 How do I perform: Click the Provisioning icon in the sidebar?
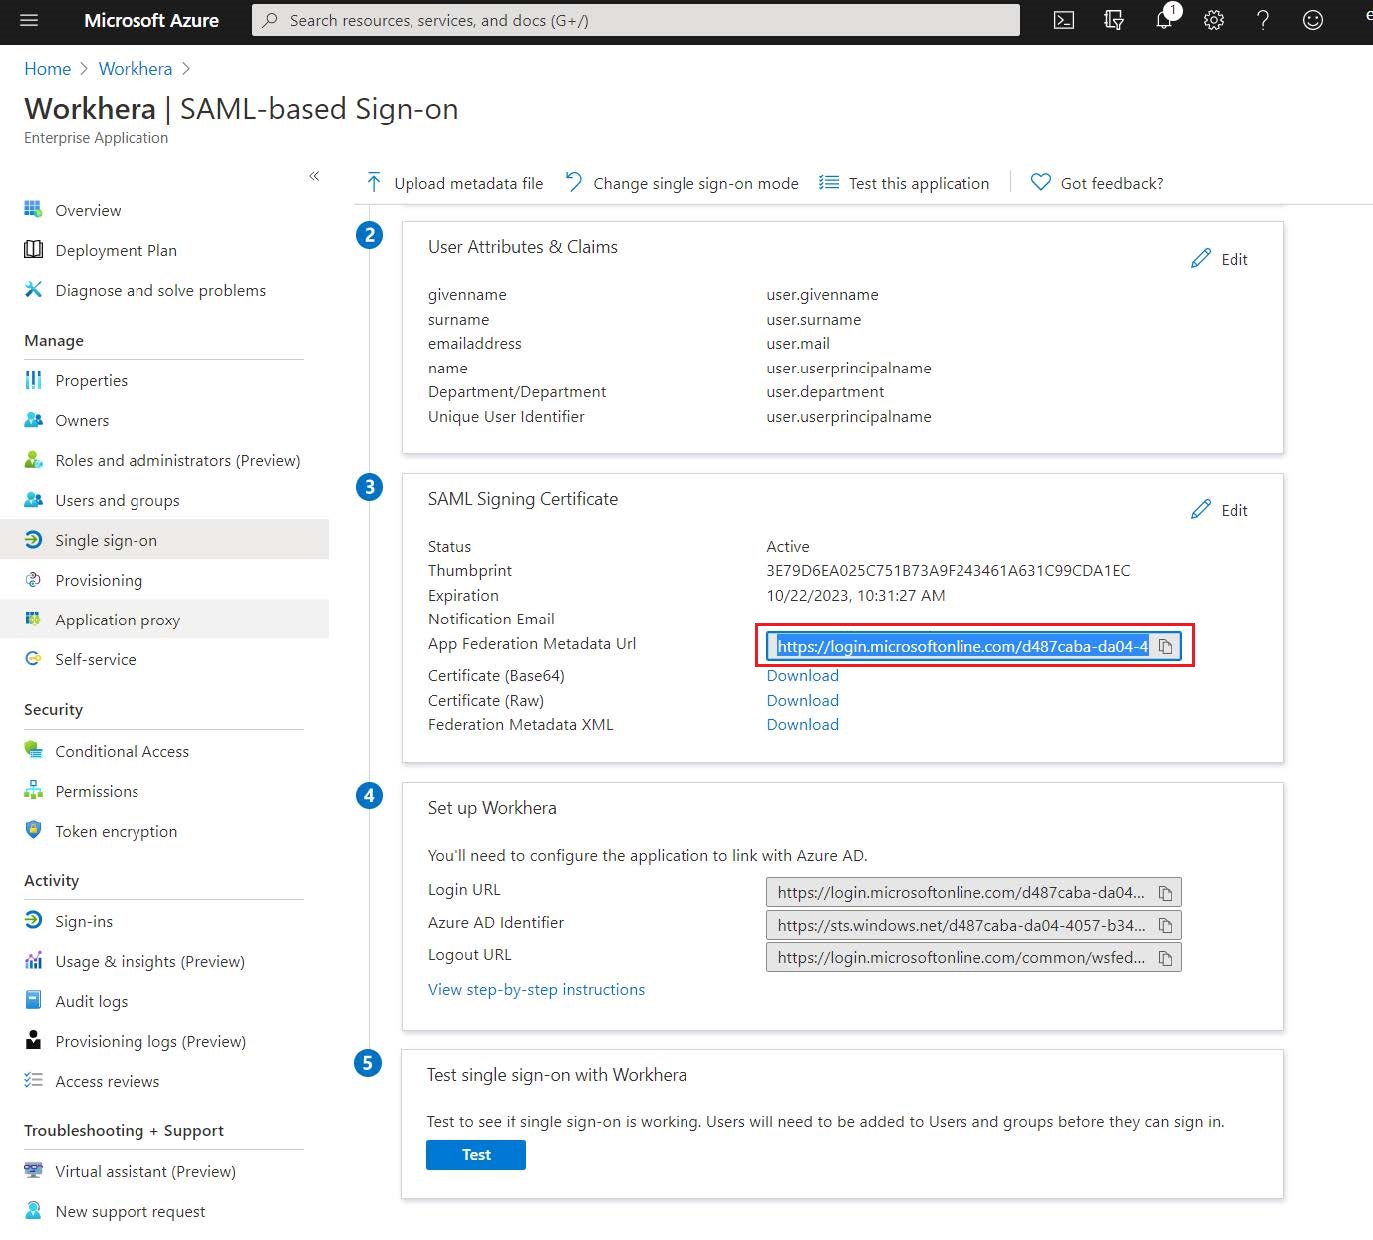coord(33,580)
